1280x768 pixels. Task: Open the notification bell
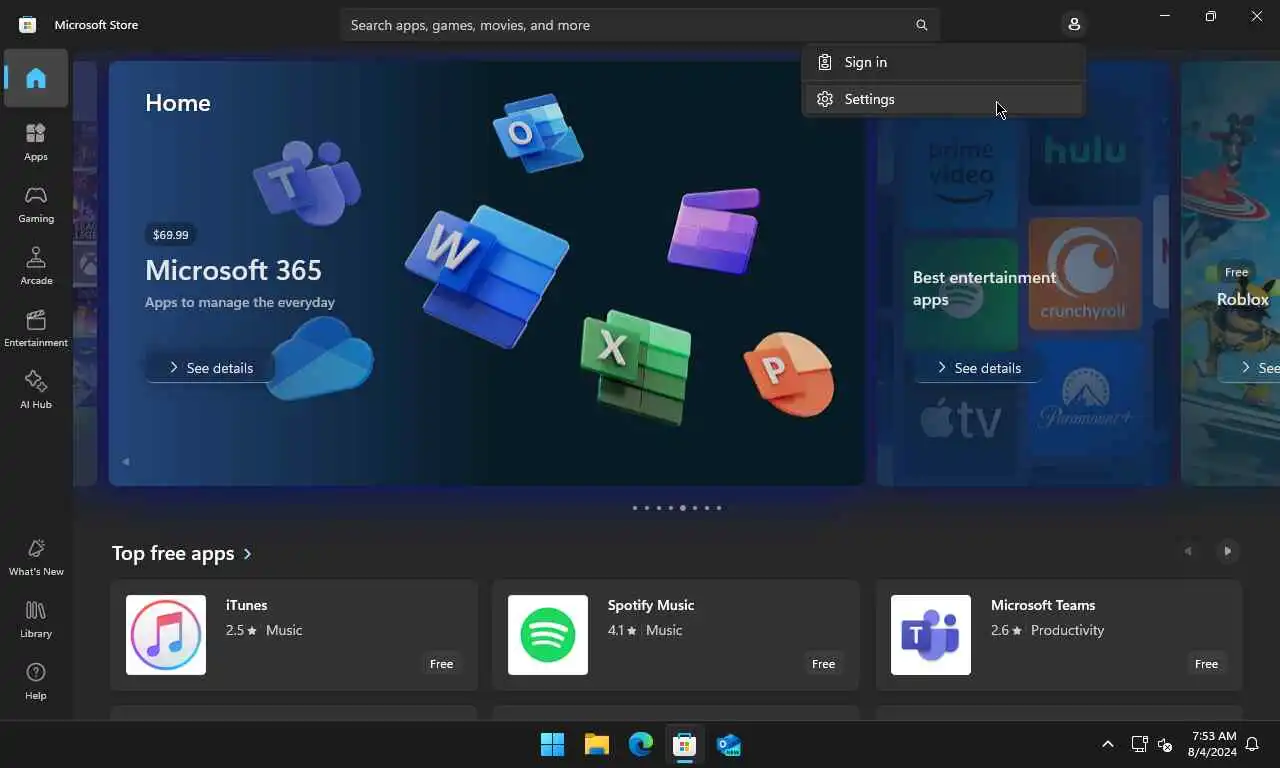(1251, 745)
